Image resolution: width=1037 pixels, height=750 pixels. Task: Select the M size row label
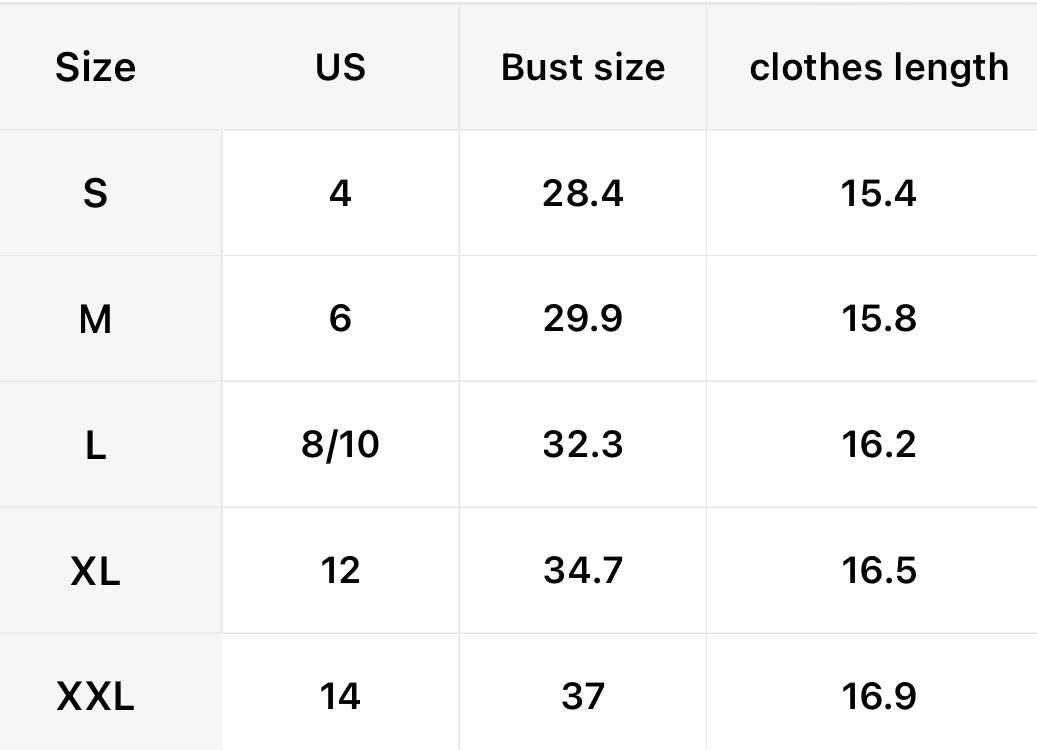point(95,319)
